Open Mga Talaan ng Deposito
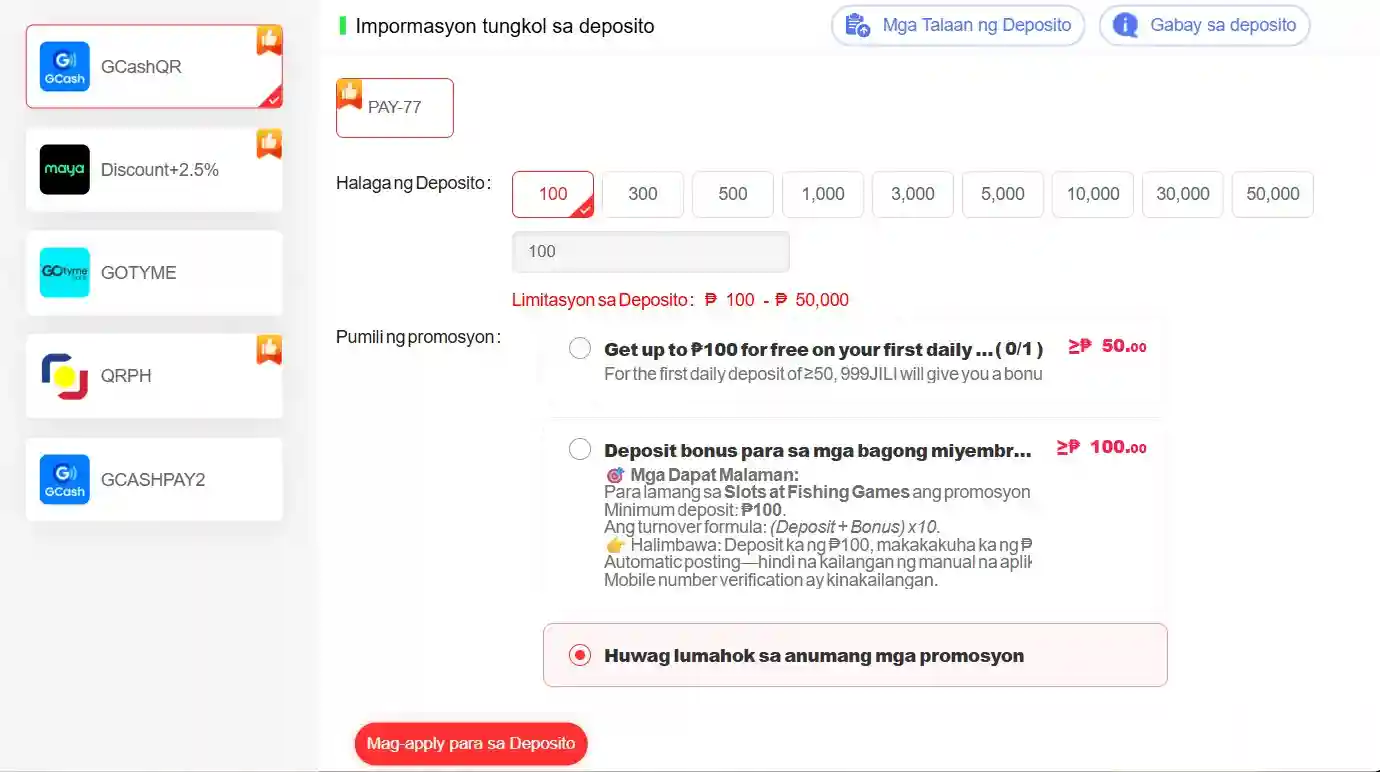 coord(957,25)
